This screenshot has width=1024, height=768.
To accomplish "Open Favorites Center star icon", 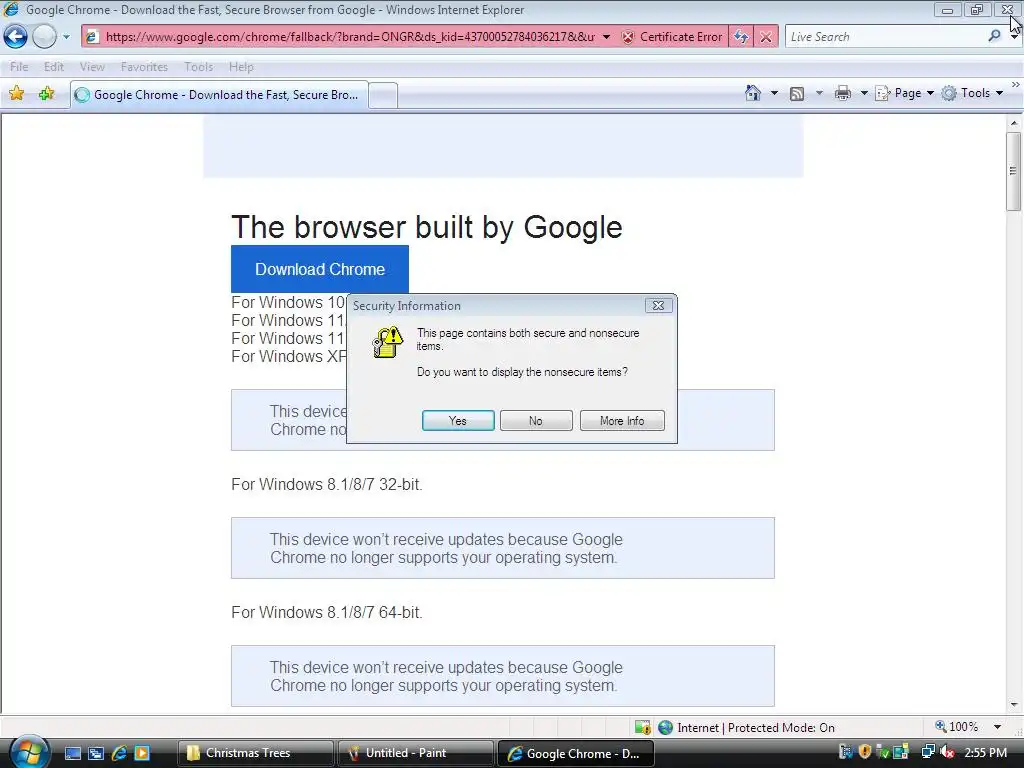I will click(x=16, y=94).
